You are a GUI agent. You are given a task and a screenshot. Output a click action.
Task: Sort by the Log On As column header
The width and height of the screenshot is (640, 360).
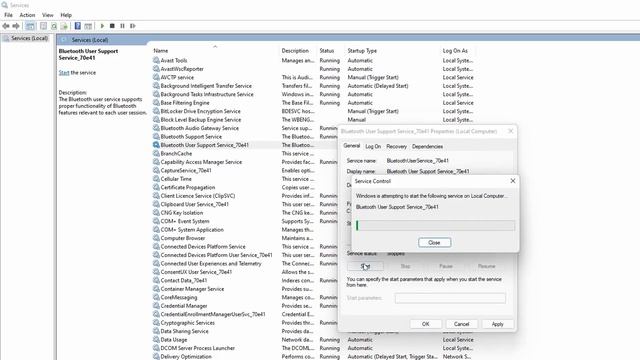[455, 51]
